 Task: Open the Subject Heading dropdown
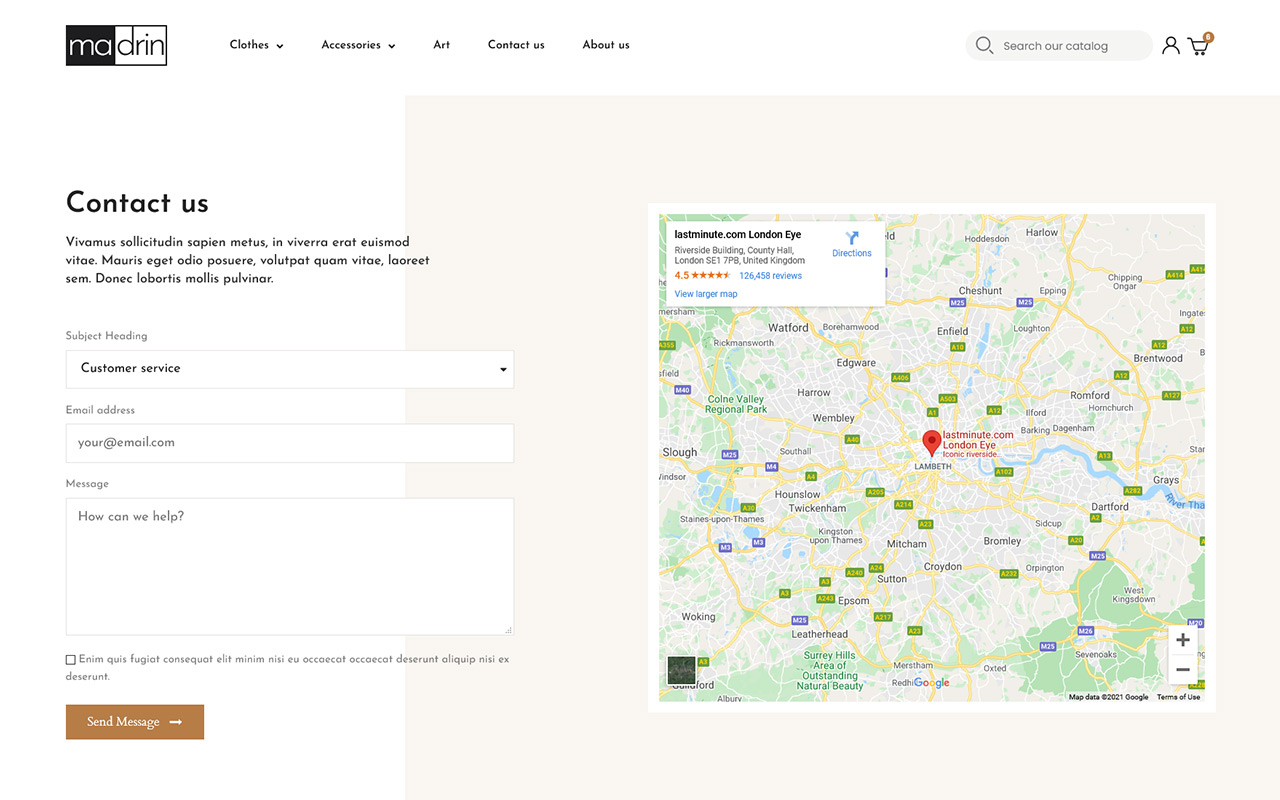click(290, 369)
